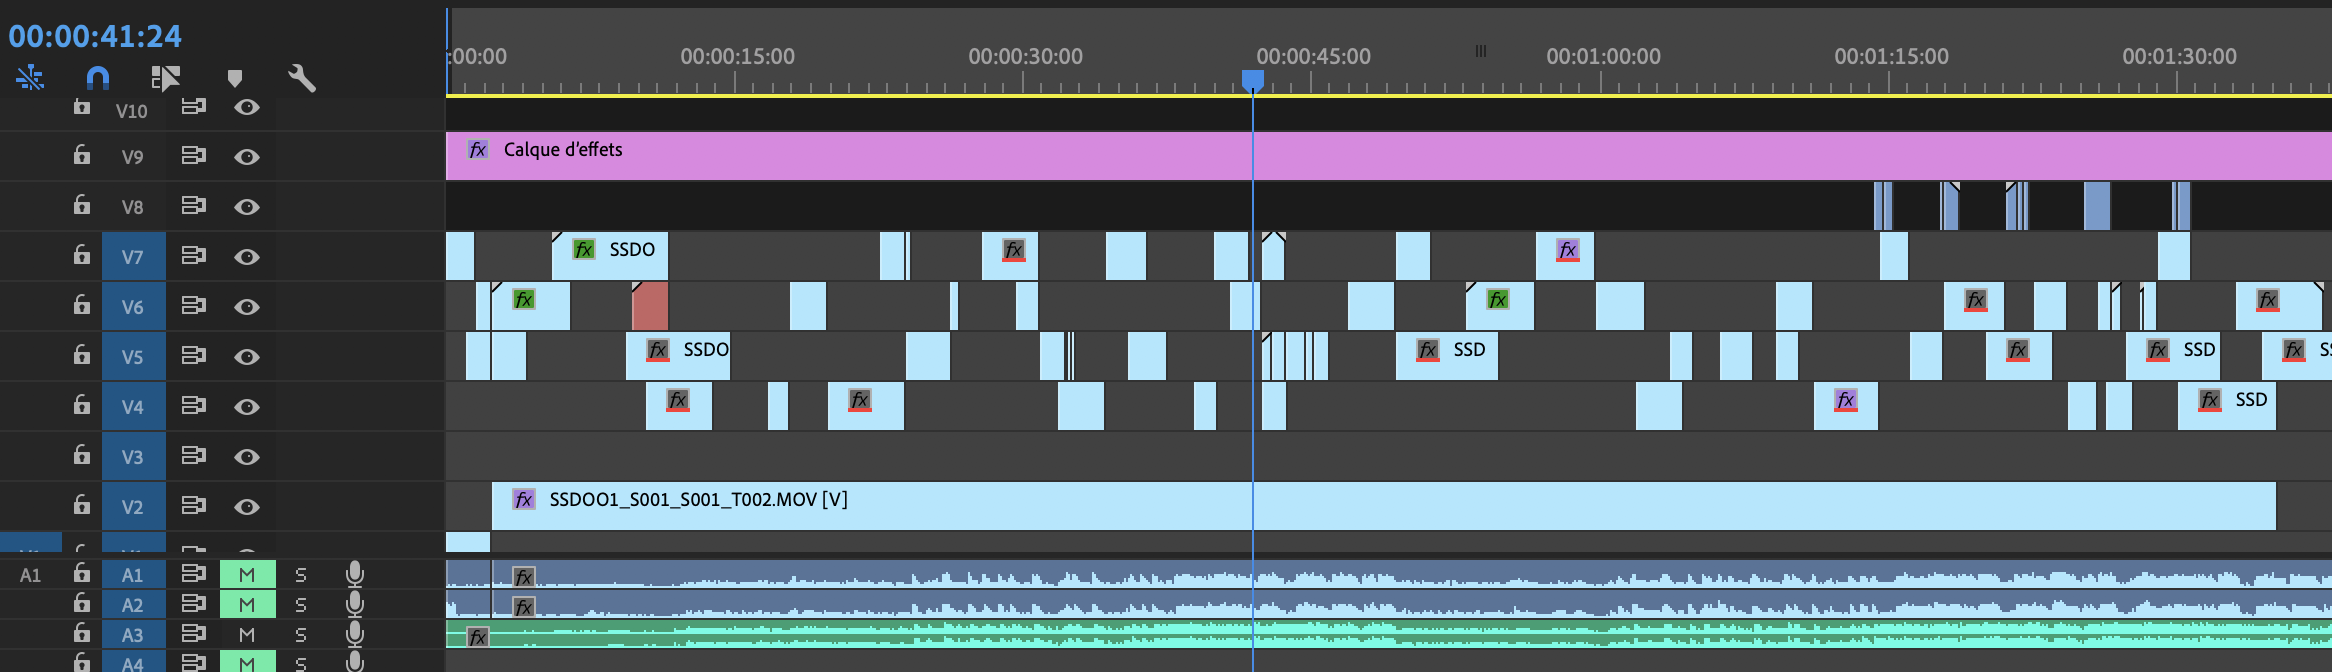Hide the V7 track output
The width and height of the screenshot is (2332, 672).
[247, 257]
